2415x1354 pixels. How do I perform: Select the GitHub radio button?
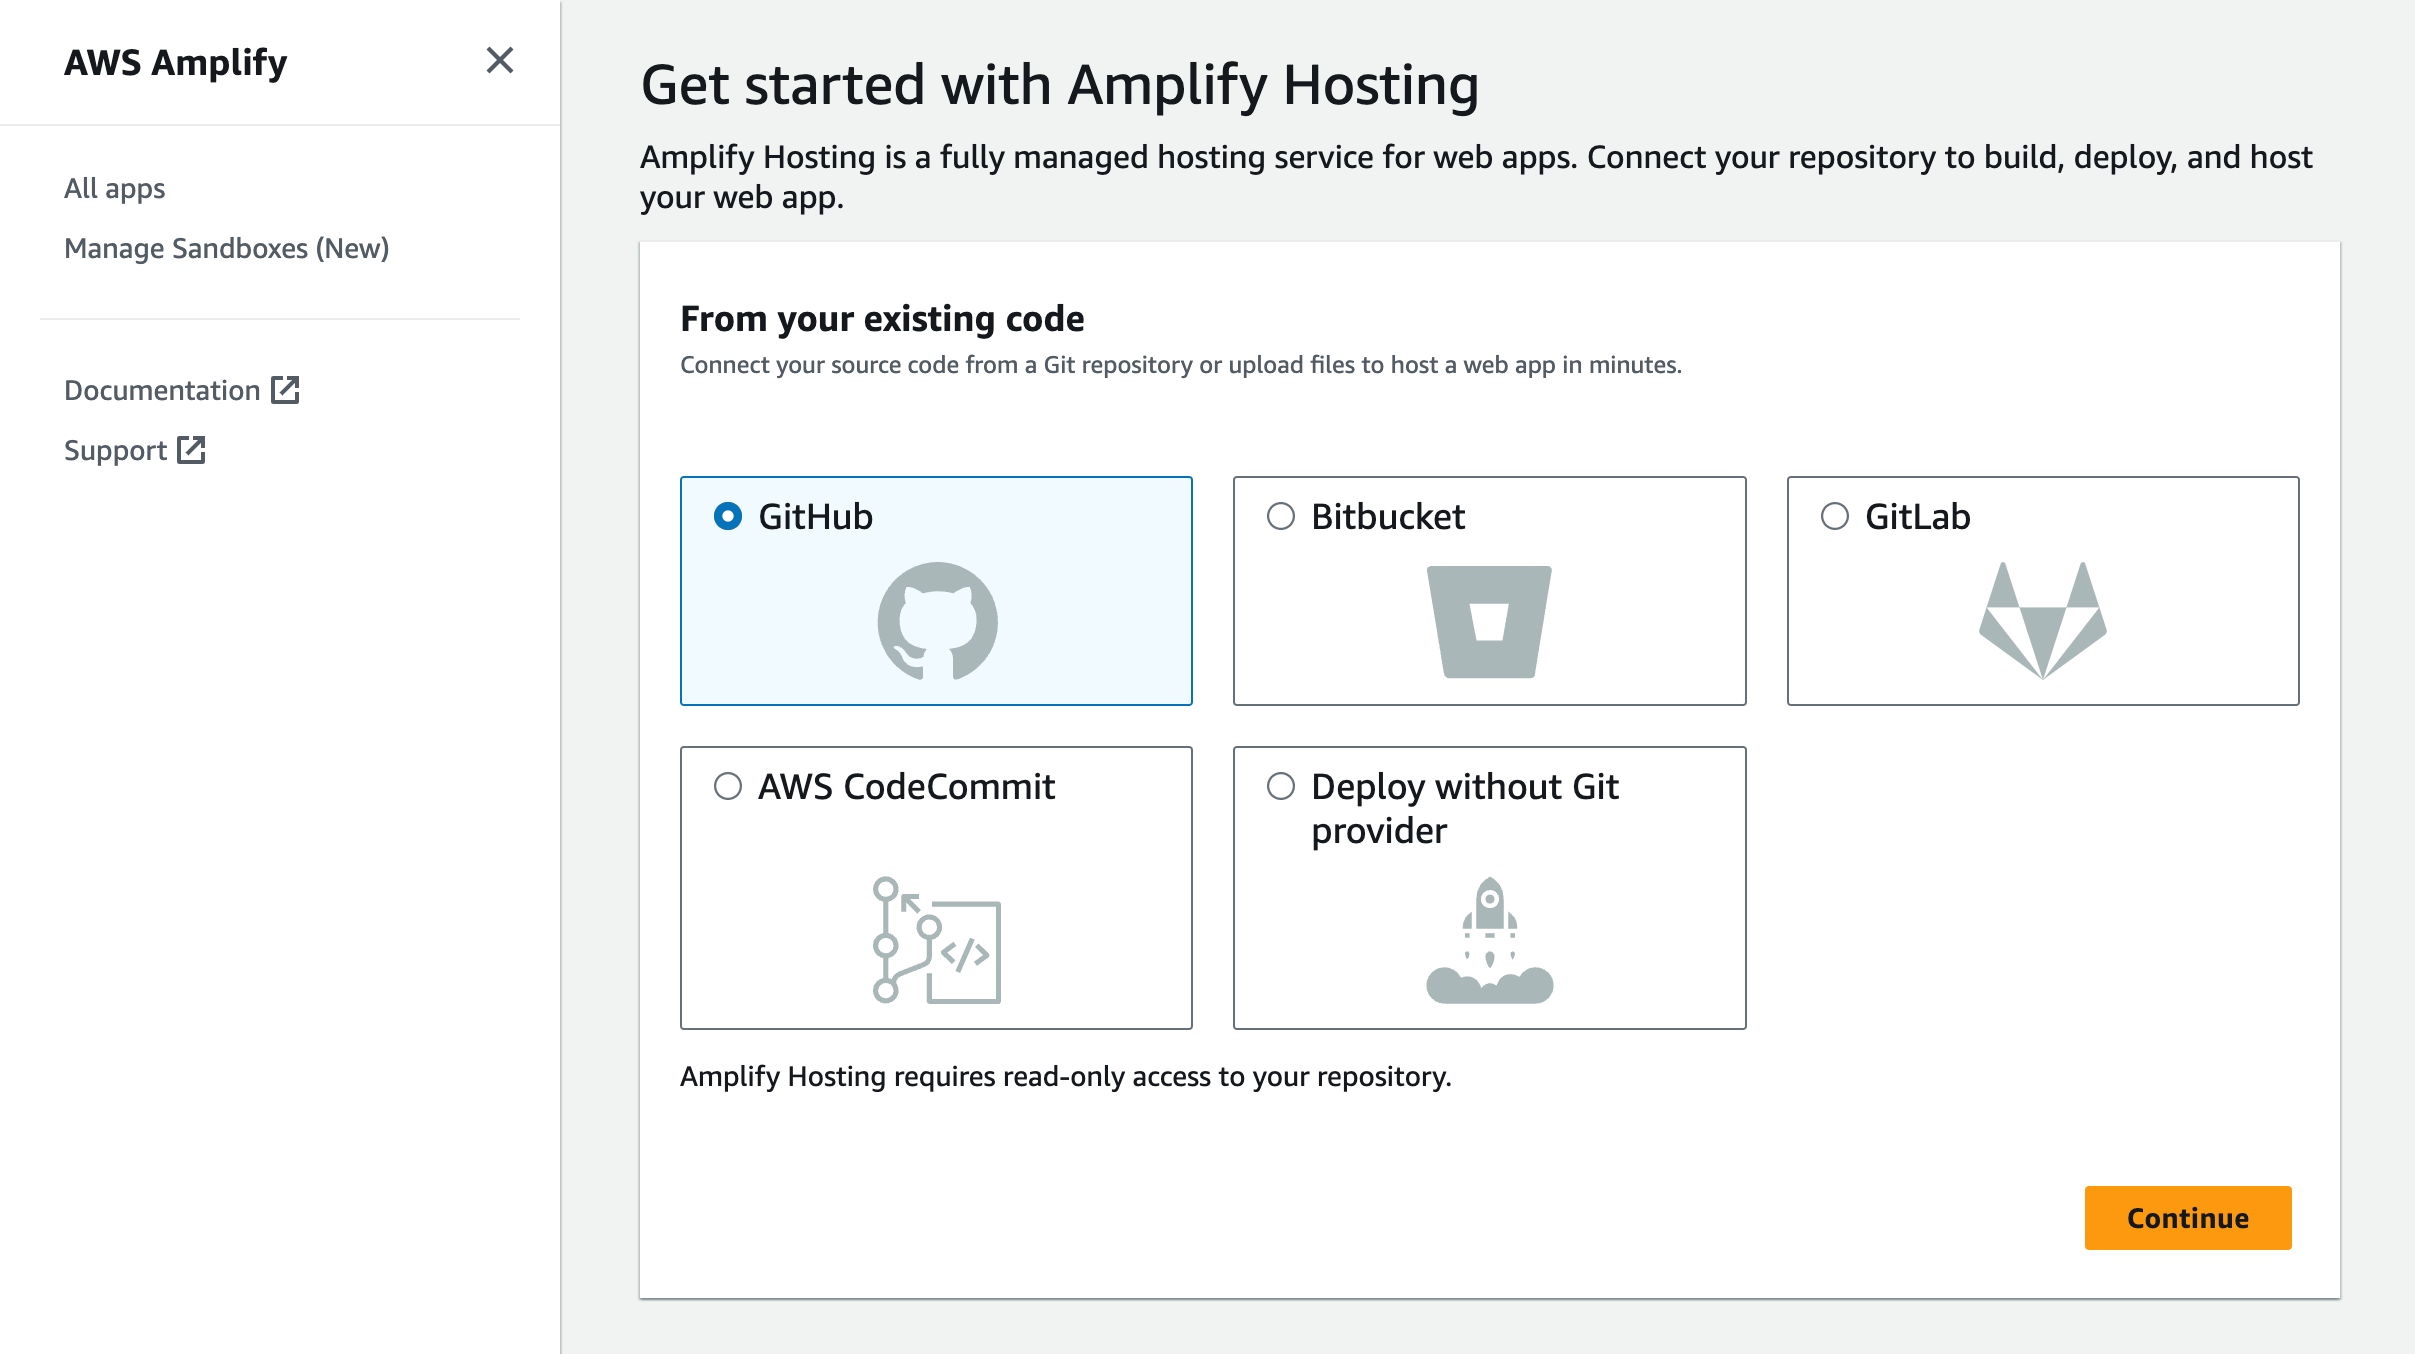pos(728,516)
